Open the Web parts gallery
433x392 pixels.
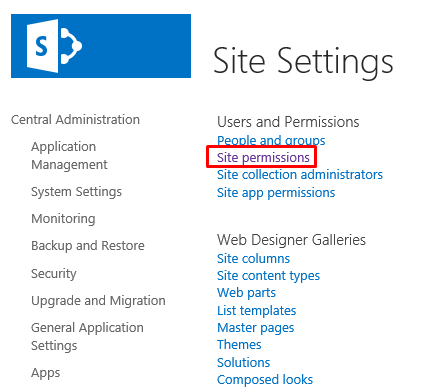pos(246,293)
